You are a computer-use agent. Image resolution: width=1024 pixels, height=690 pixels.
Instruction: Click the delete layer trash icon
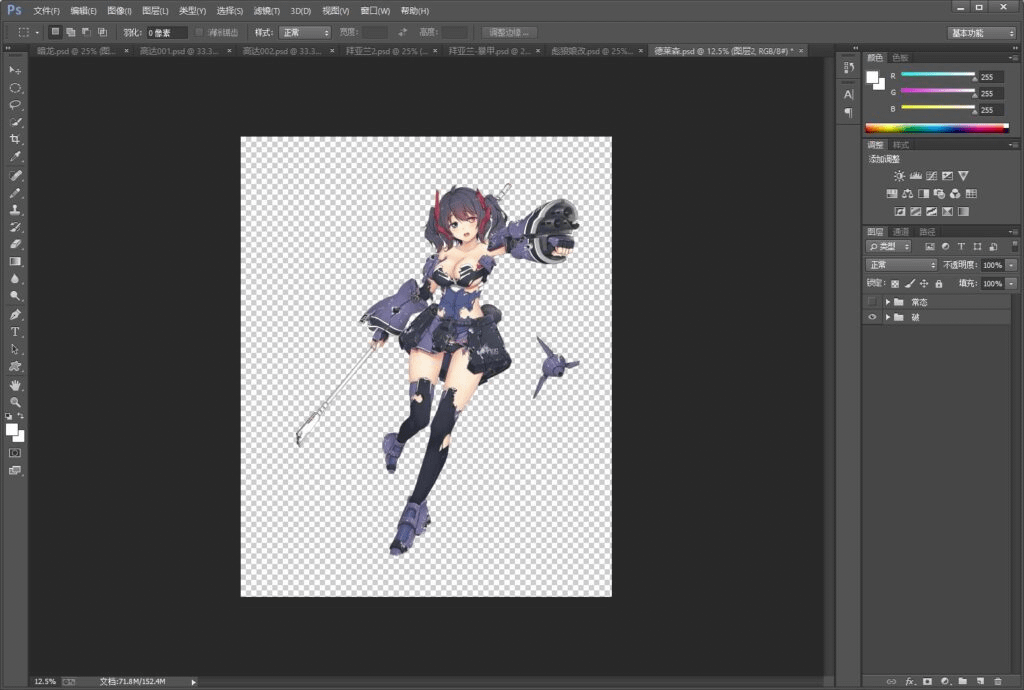(x=997, y=681)
